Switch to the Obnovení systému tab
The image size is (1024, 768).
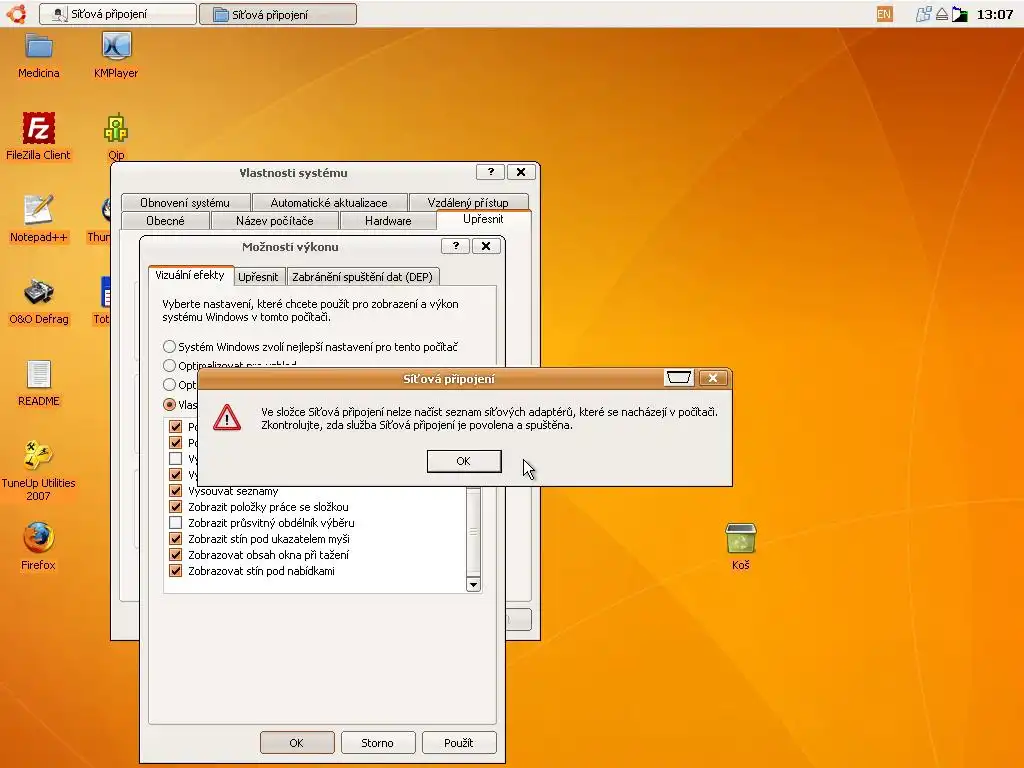pos(185,202)
